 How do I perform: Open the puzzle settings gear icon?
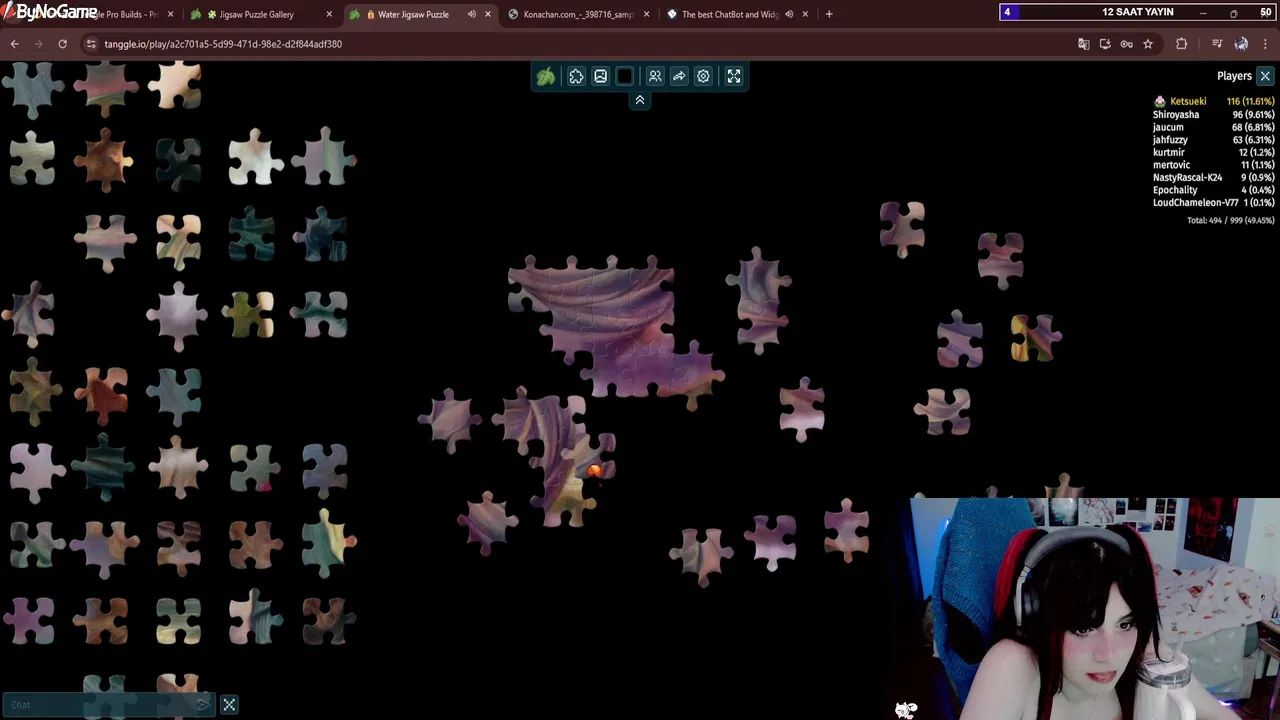point(703,76)
